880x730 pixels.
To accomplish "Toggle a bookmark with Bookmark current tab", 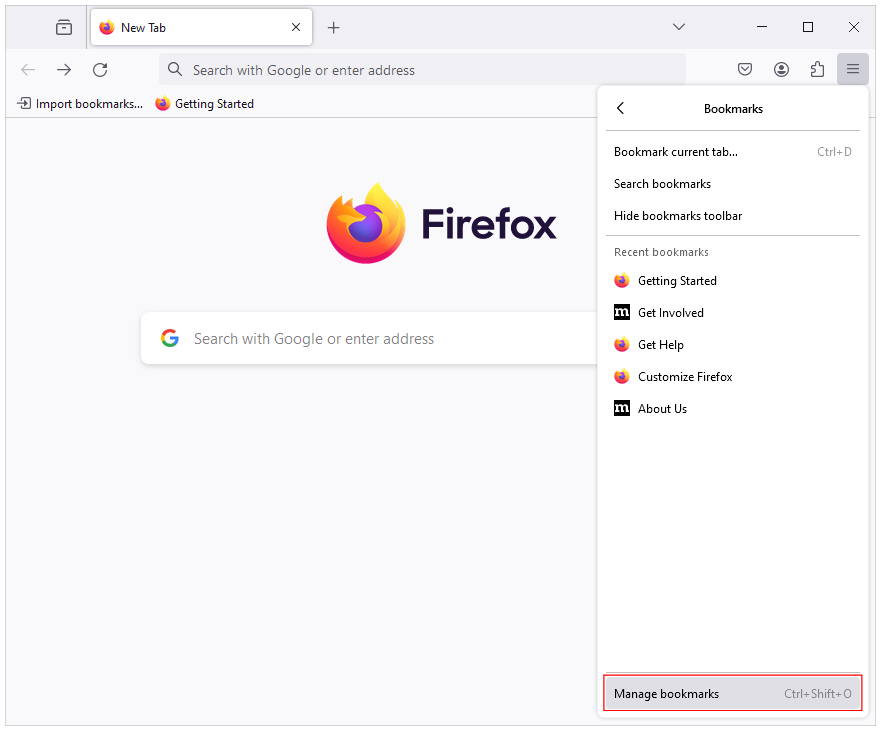I will point(675,151).
